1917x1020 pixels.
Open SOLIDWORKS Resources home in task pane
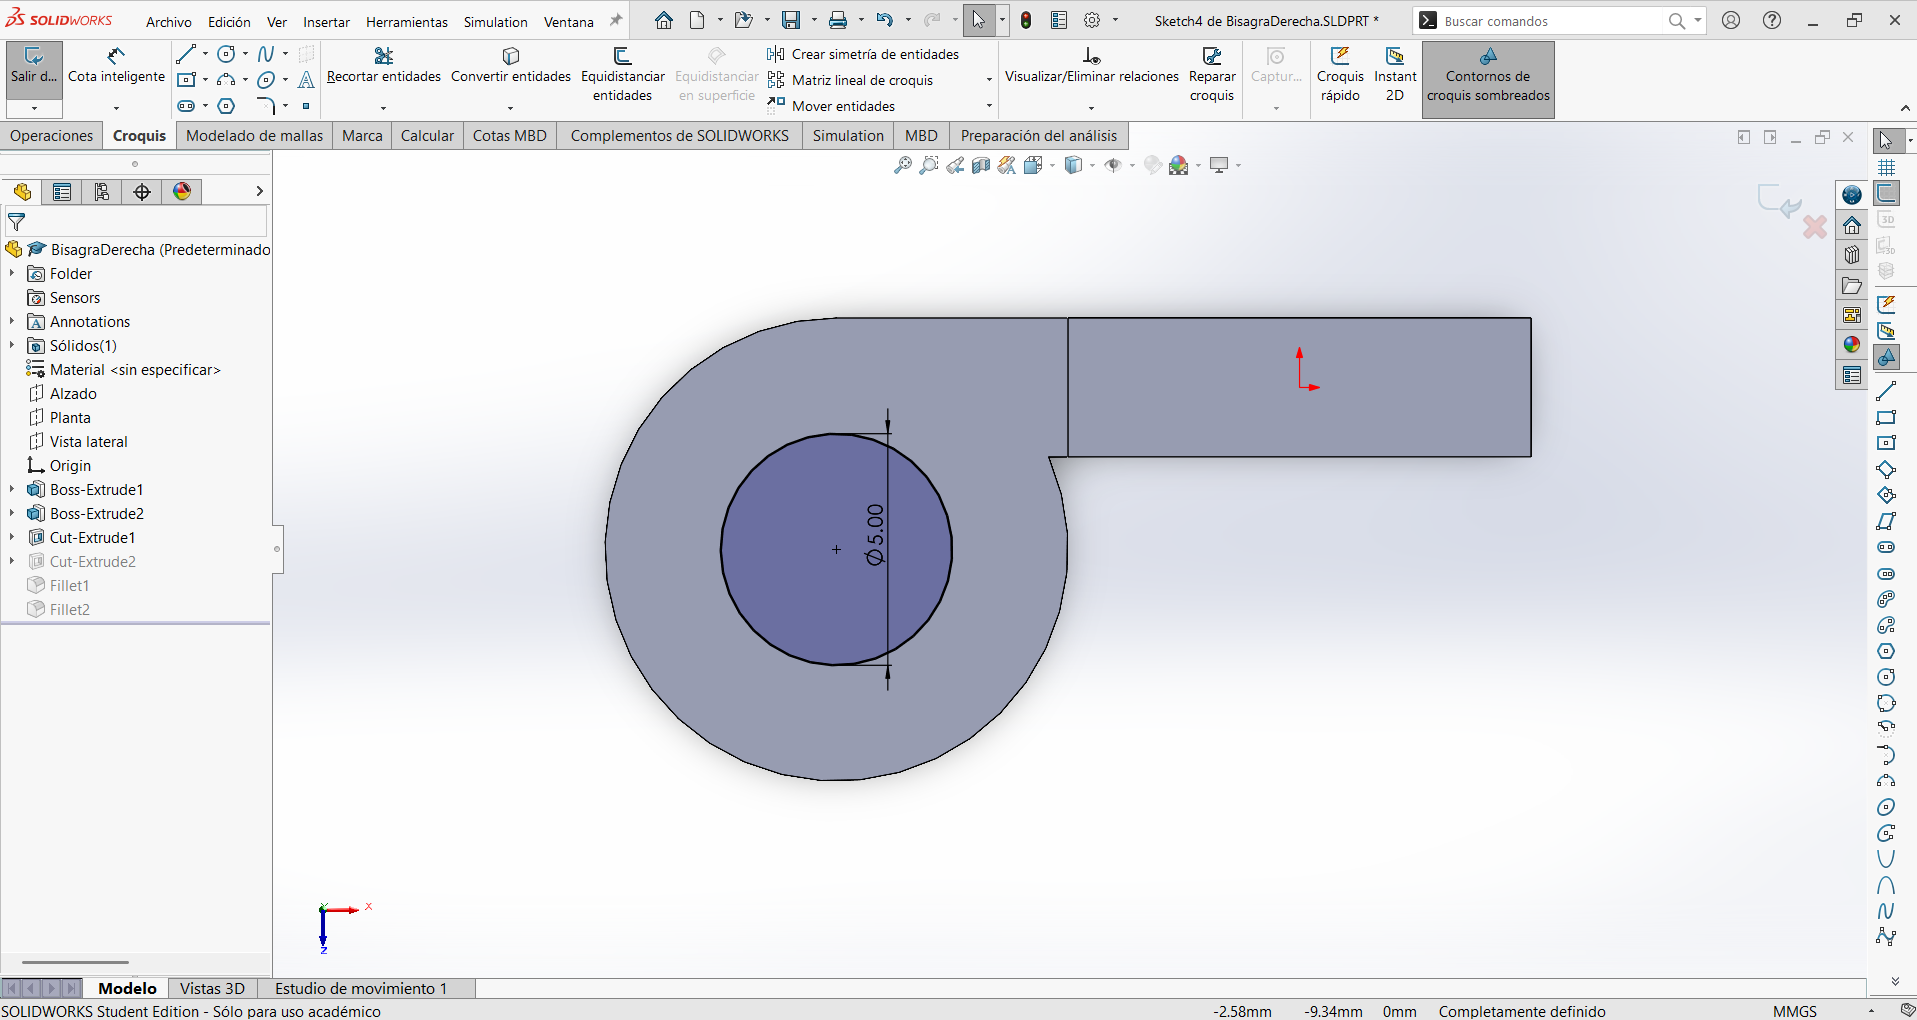pos(1852,225)
